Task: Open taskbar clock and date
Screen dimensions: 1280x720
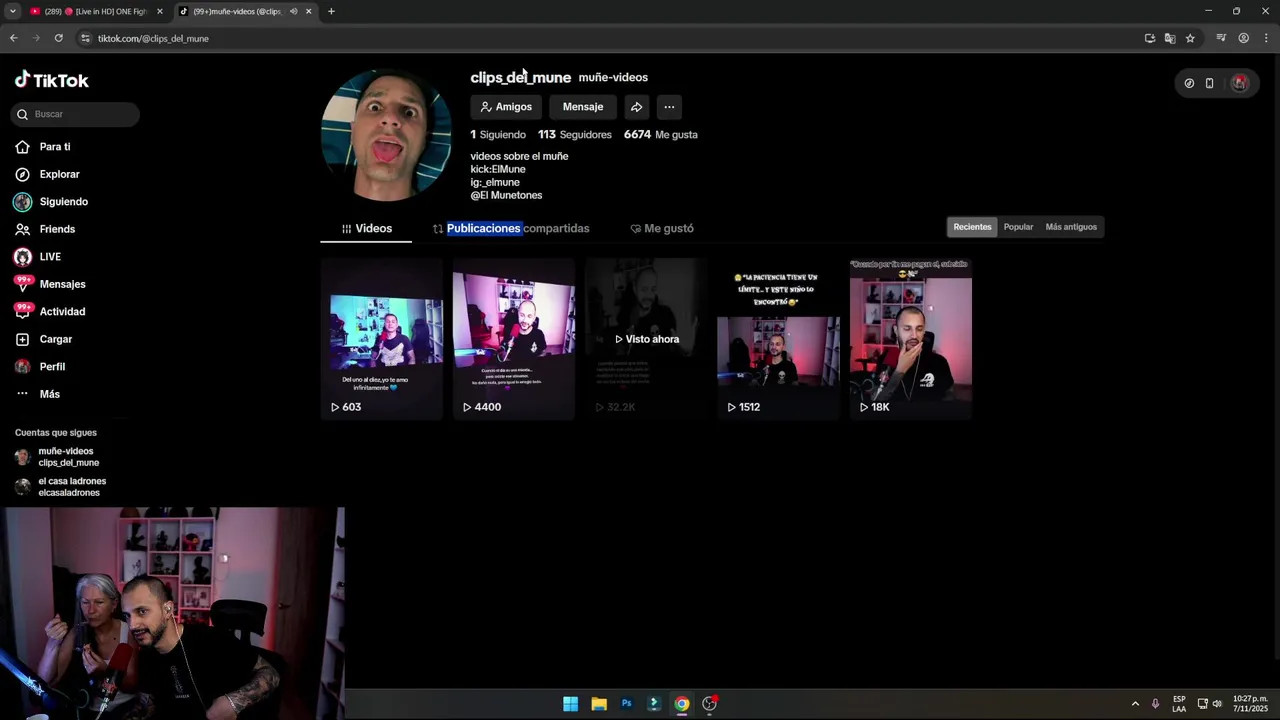Action: click(x=1250, y=704)
